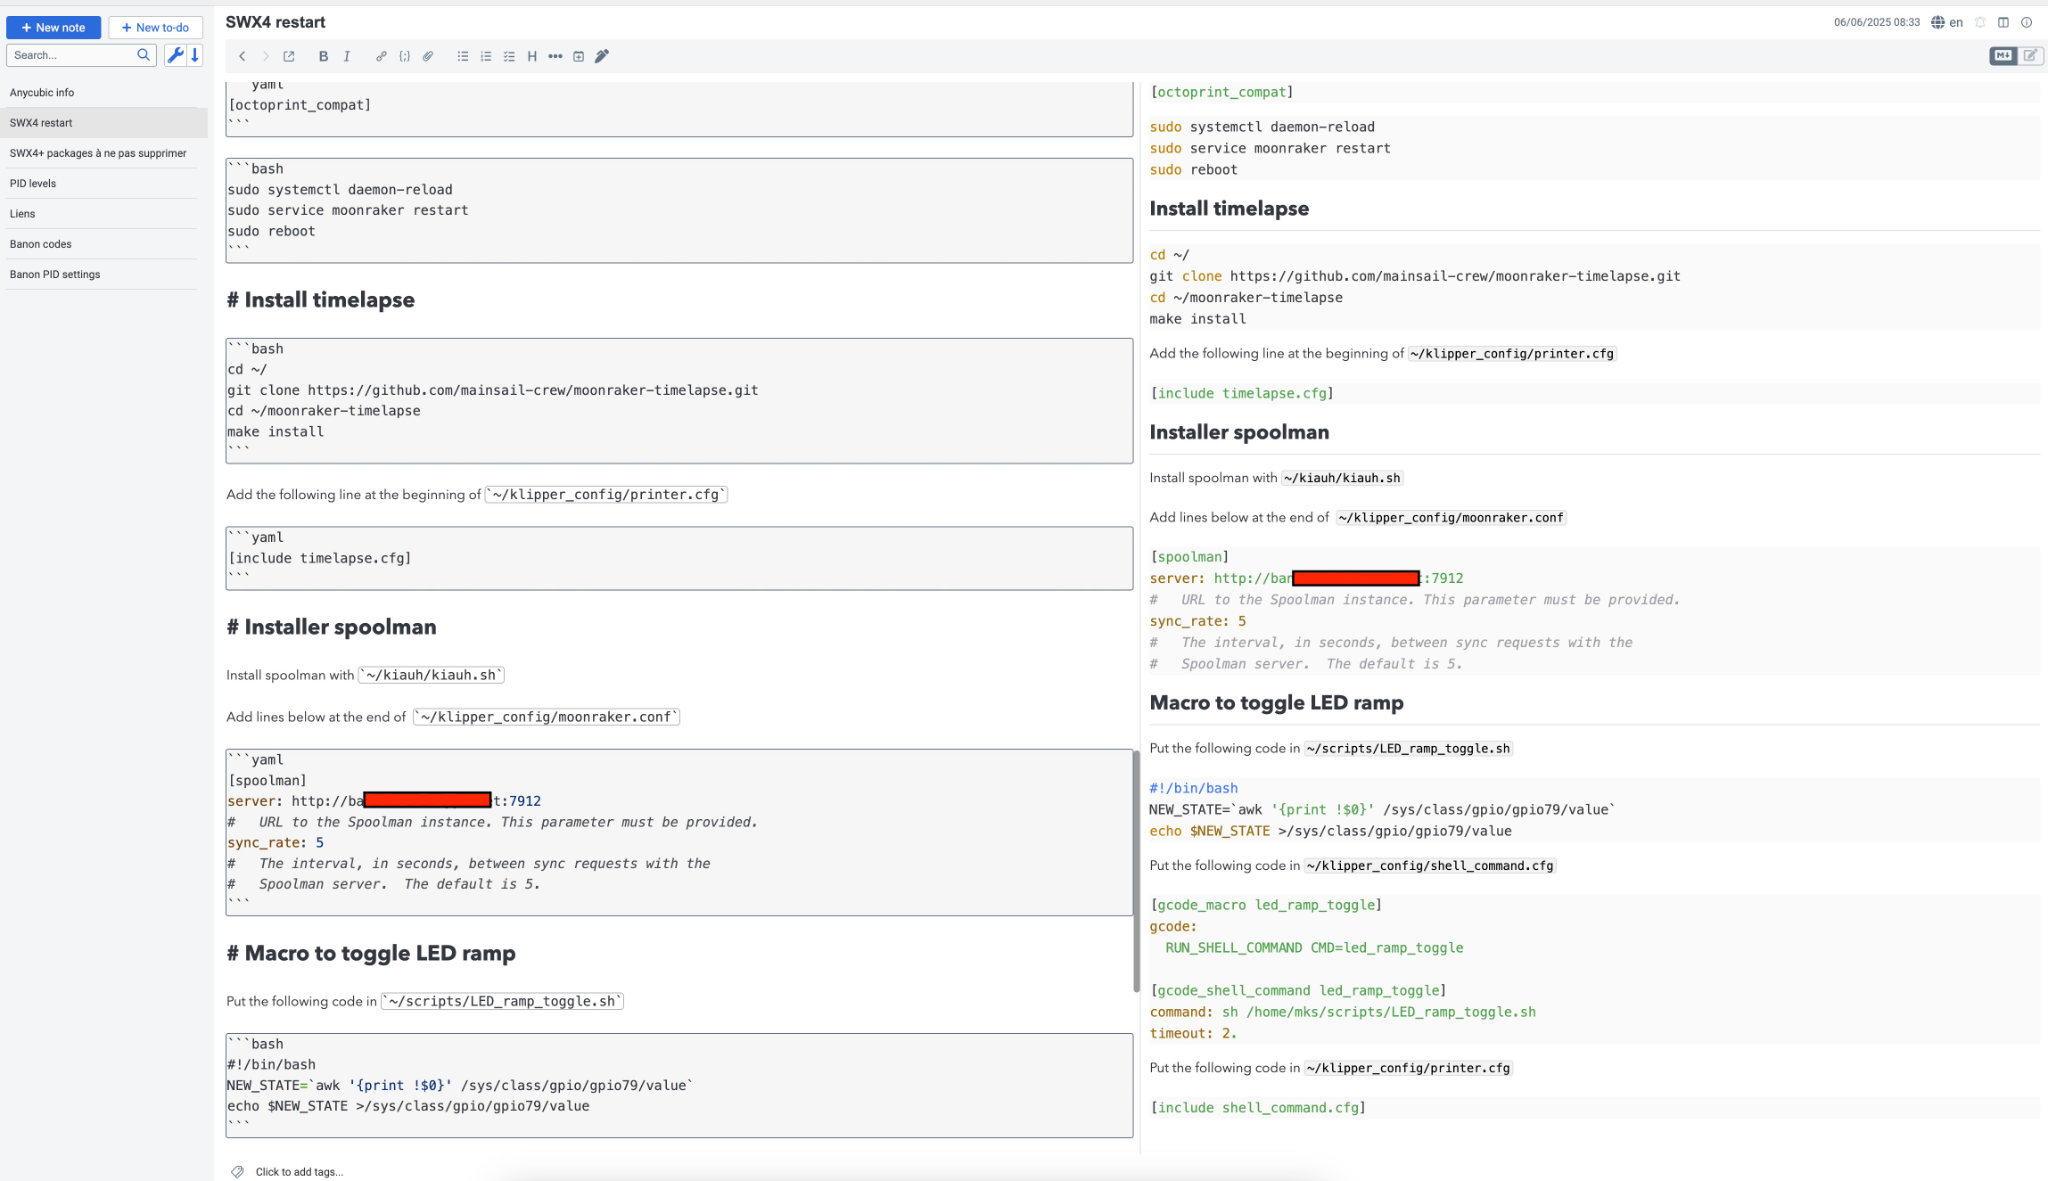Insert a code block with the braces icon
Image resolution: width=2048 pixels, height=1181 pixels.
[x=404, y=56]
